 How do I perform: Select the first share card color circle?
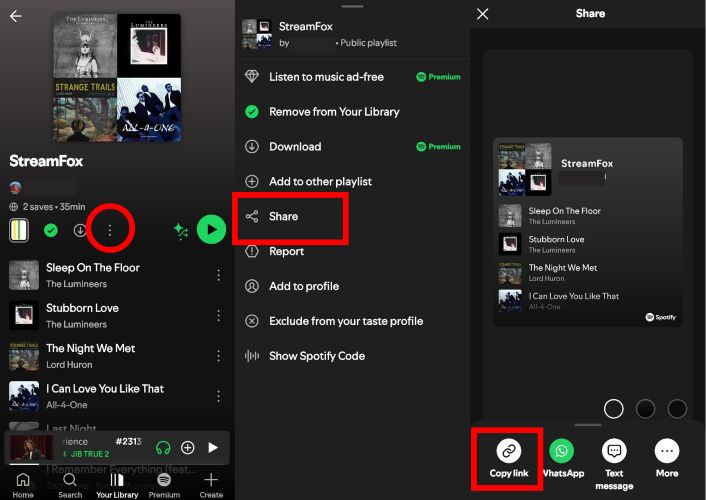click(x=614, y=408)
